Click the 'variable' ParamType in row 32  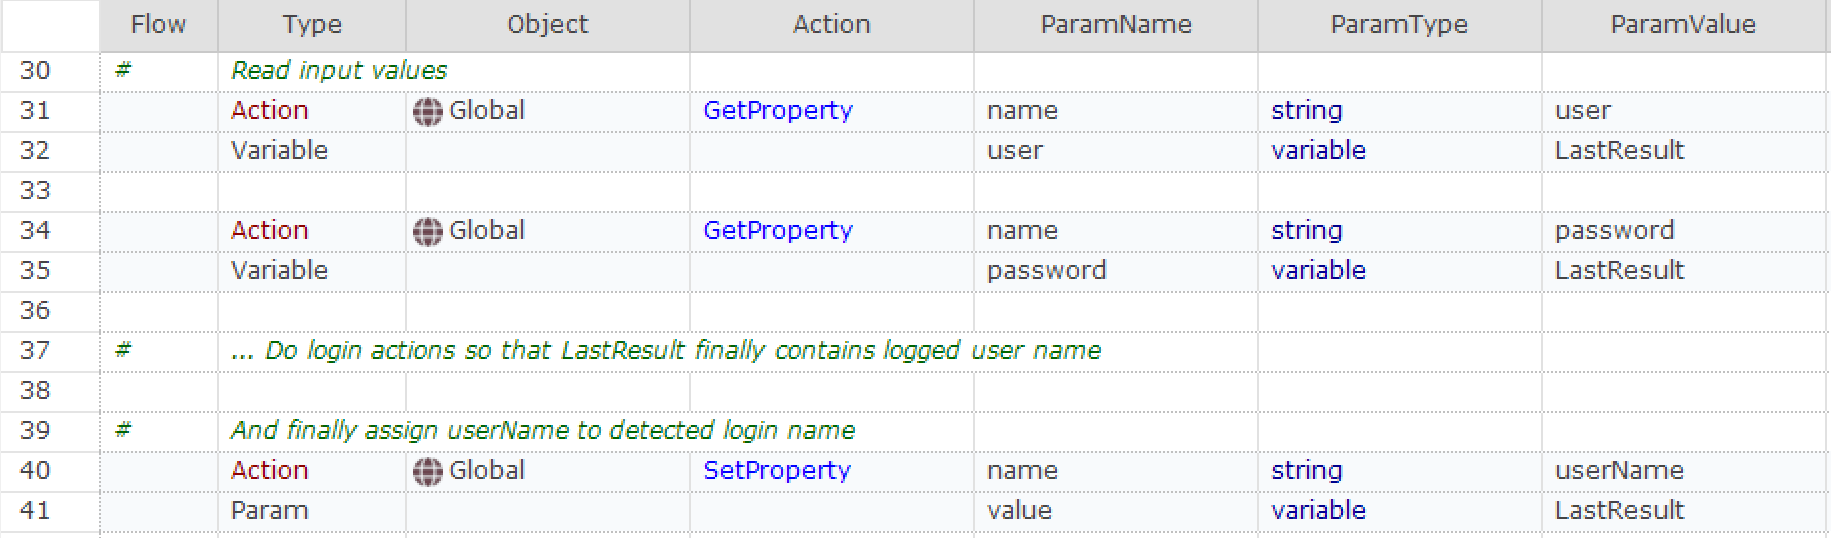coord(1318,151)
